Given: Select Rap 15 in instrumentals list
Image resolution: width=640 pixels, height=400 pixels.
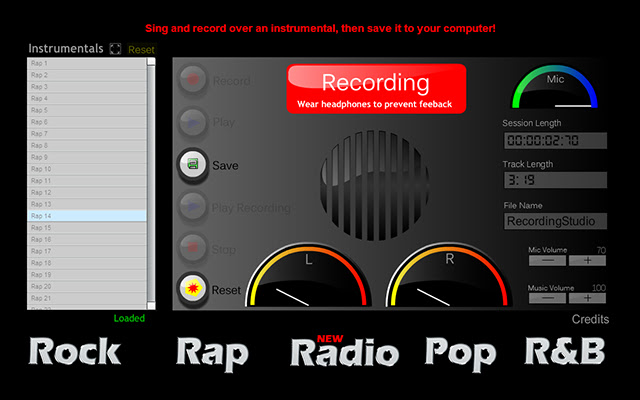Looking at the screenshot, I should pos(87,228).
